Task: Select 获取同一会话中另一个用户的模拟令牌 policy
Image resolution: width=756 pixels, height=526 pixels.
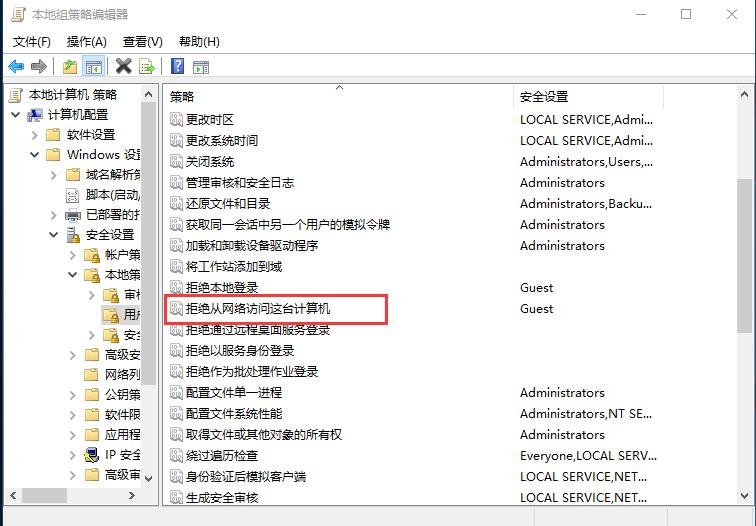Action: click(288, 224)
